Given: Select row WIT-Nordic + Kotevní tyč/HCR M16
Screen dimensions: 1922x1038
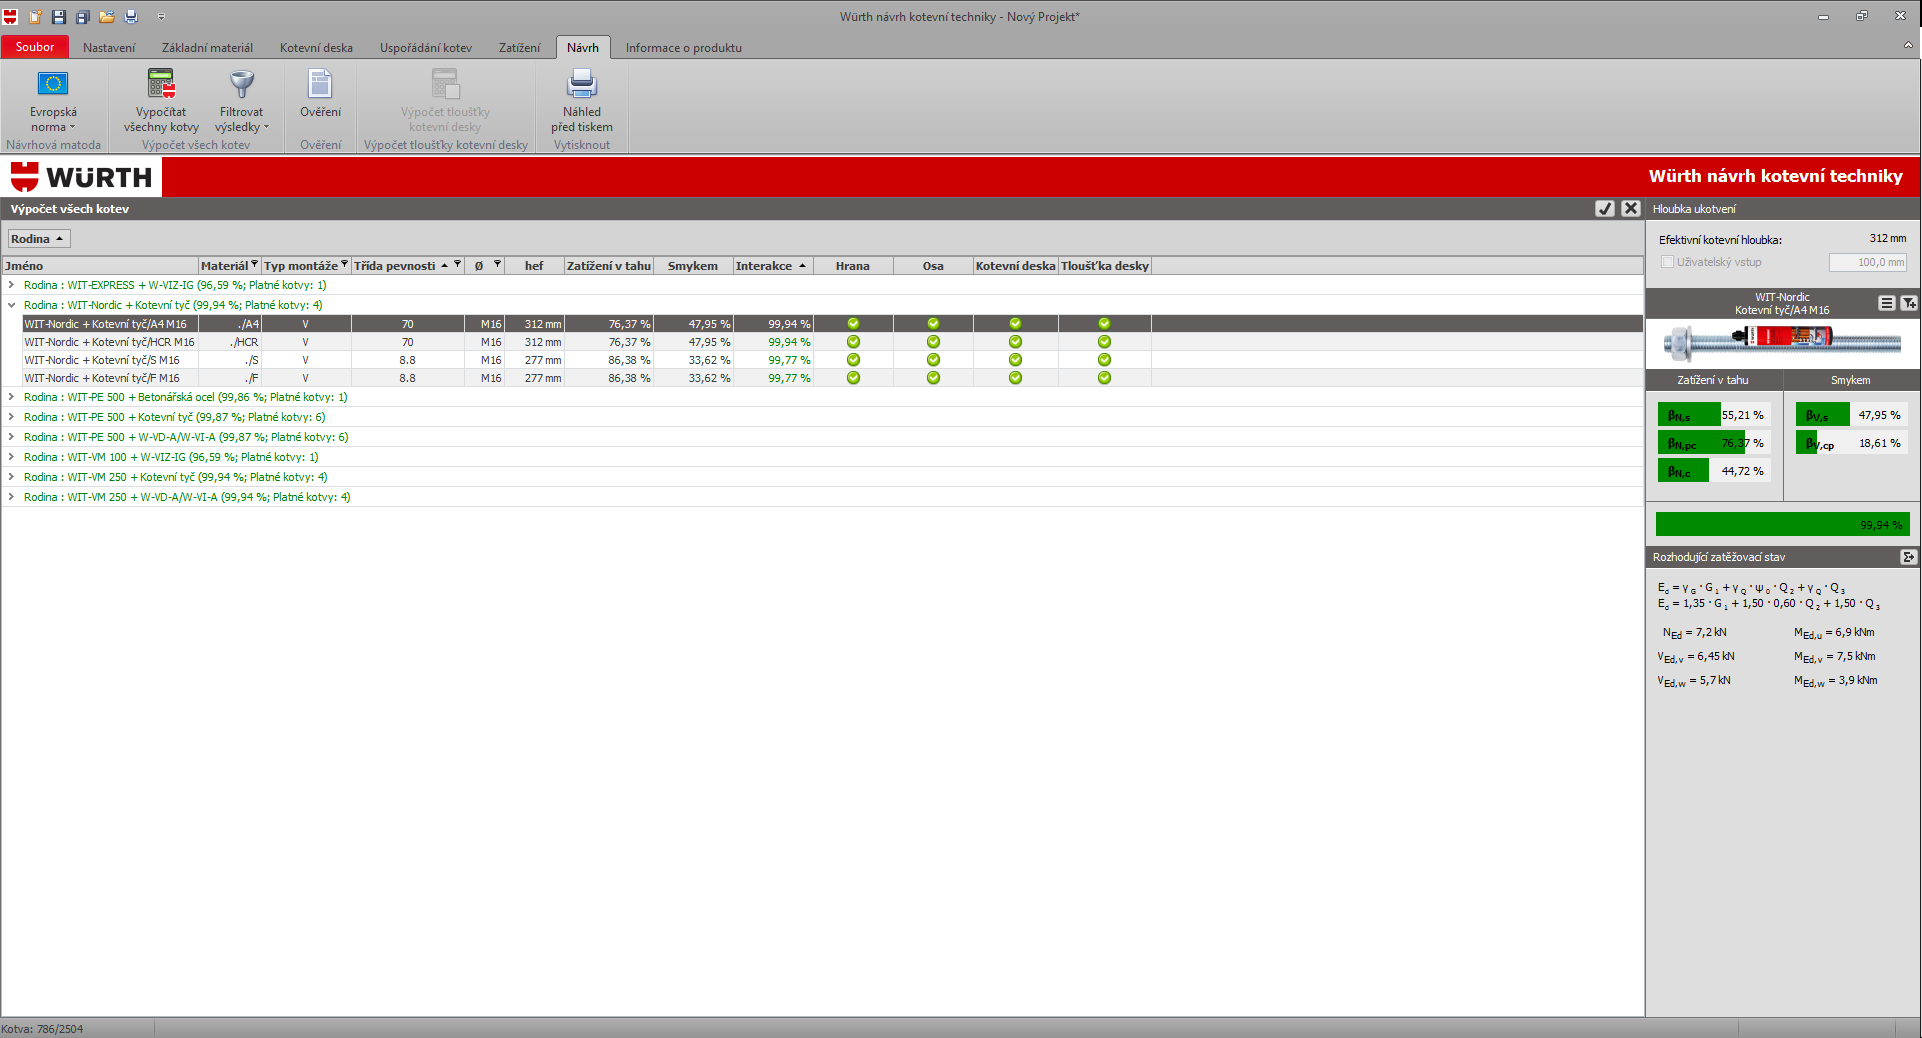Looking at the screenshot, I should point(832,342).
